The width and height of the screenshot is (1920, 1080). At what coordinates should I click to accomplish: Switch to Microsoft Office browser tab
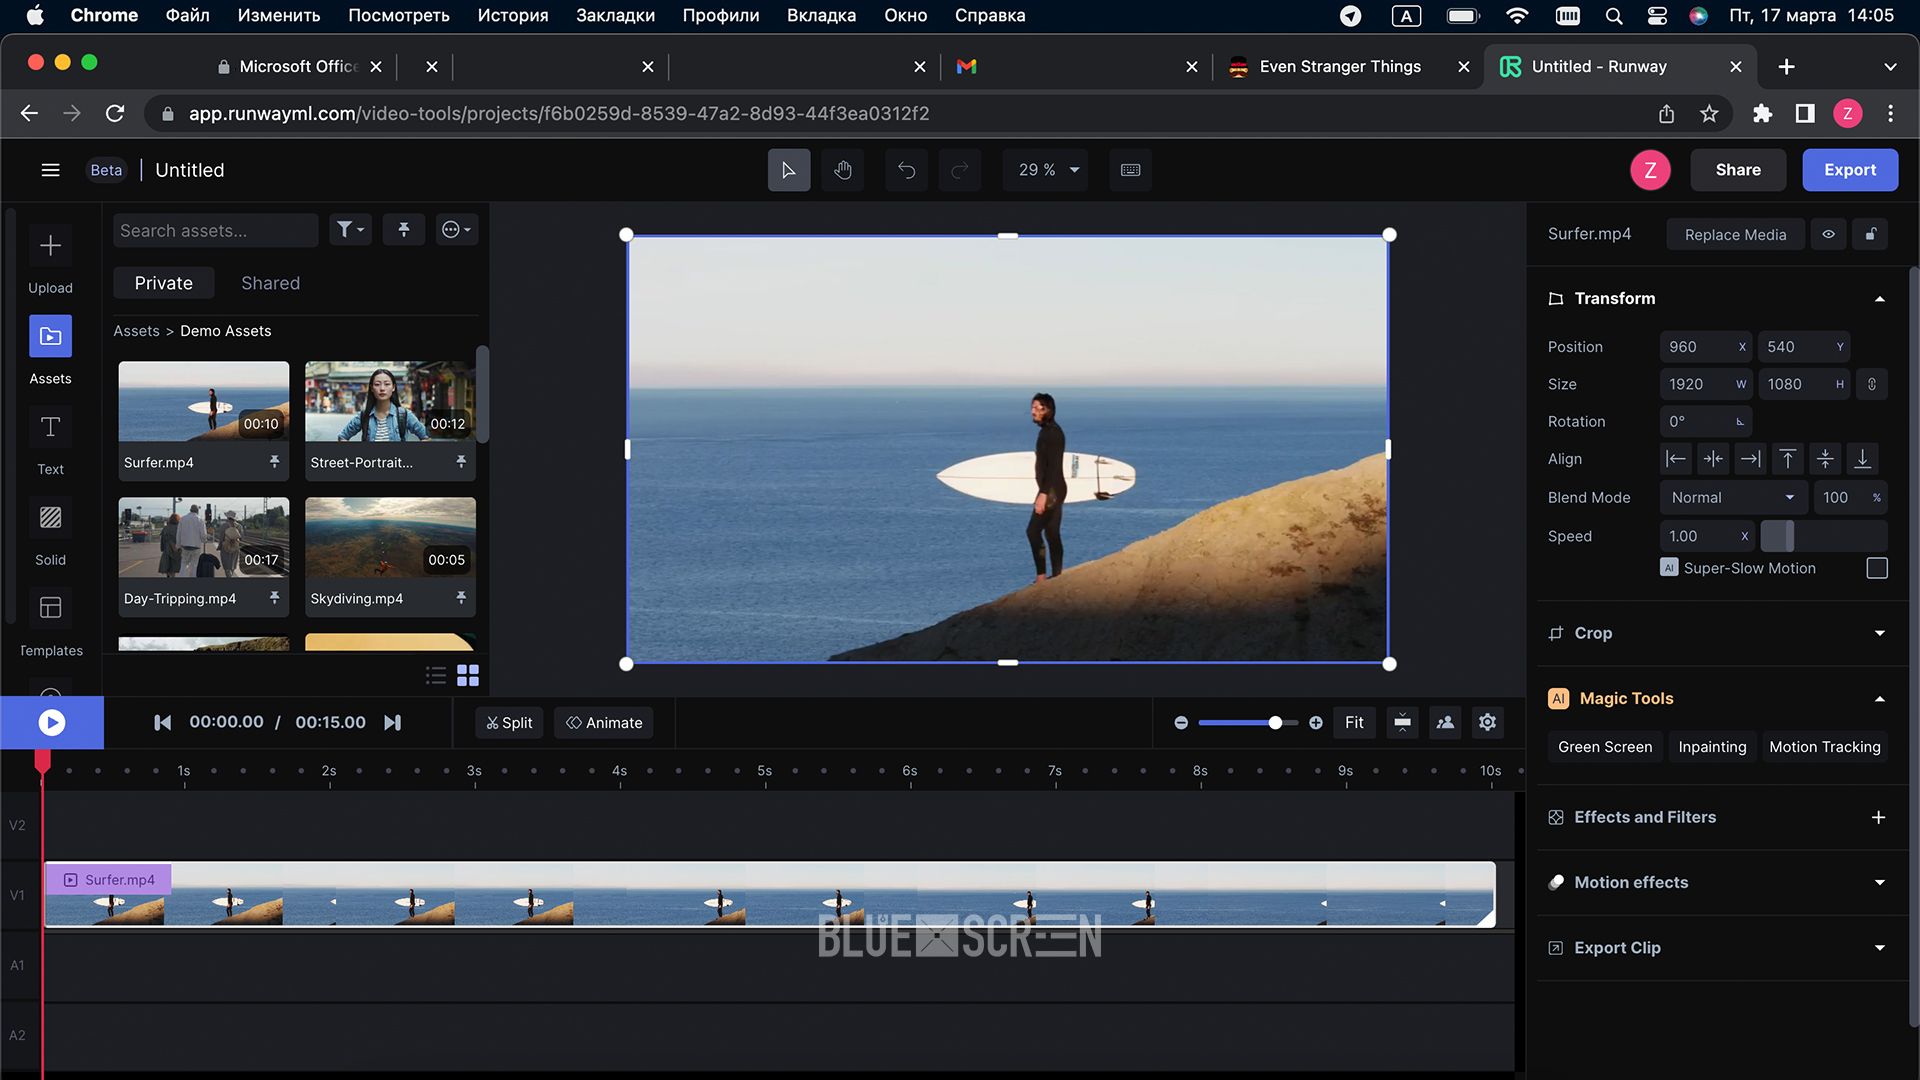(298, 66)
